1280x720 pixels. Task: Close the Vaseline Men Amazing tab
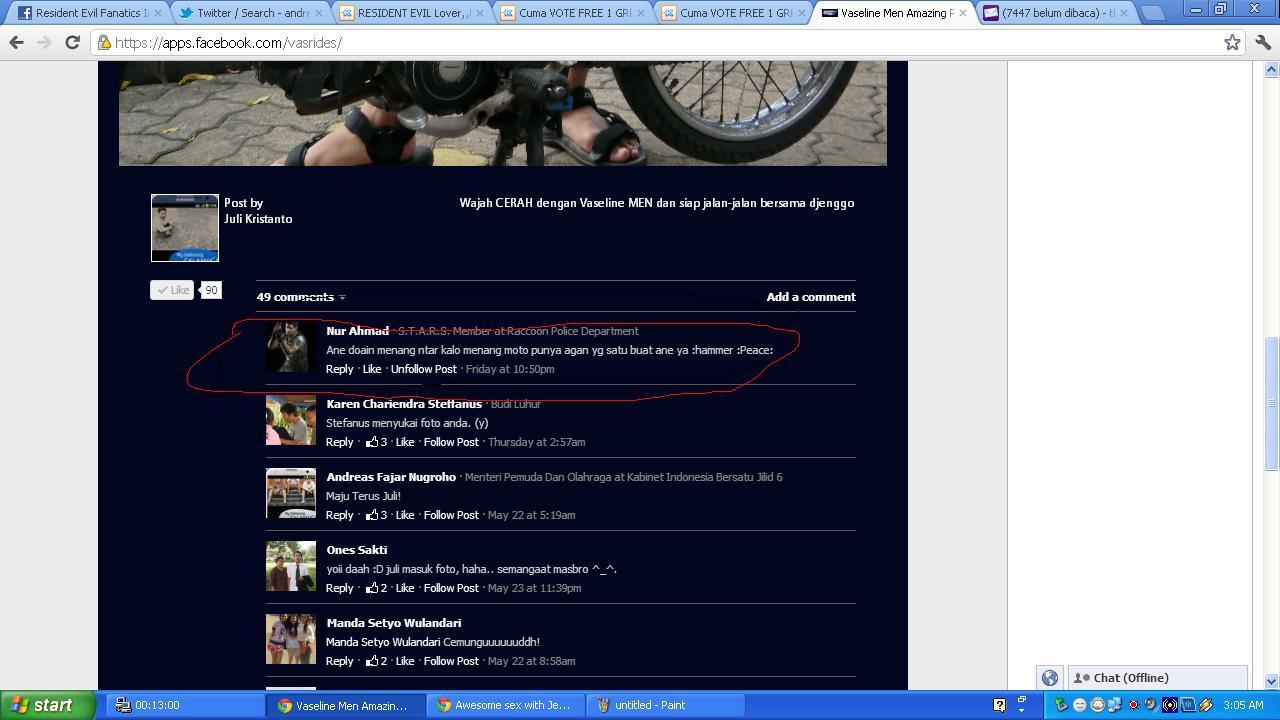pos(963,13)
